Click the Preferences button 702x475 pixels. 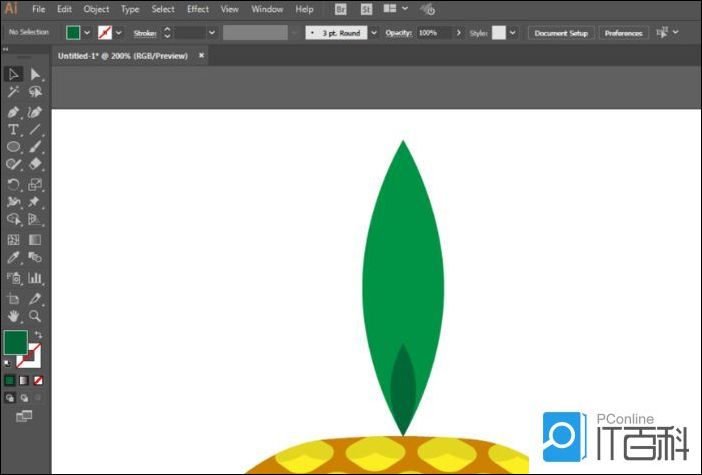click(x=624, y=33)
